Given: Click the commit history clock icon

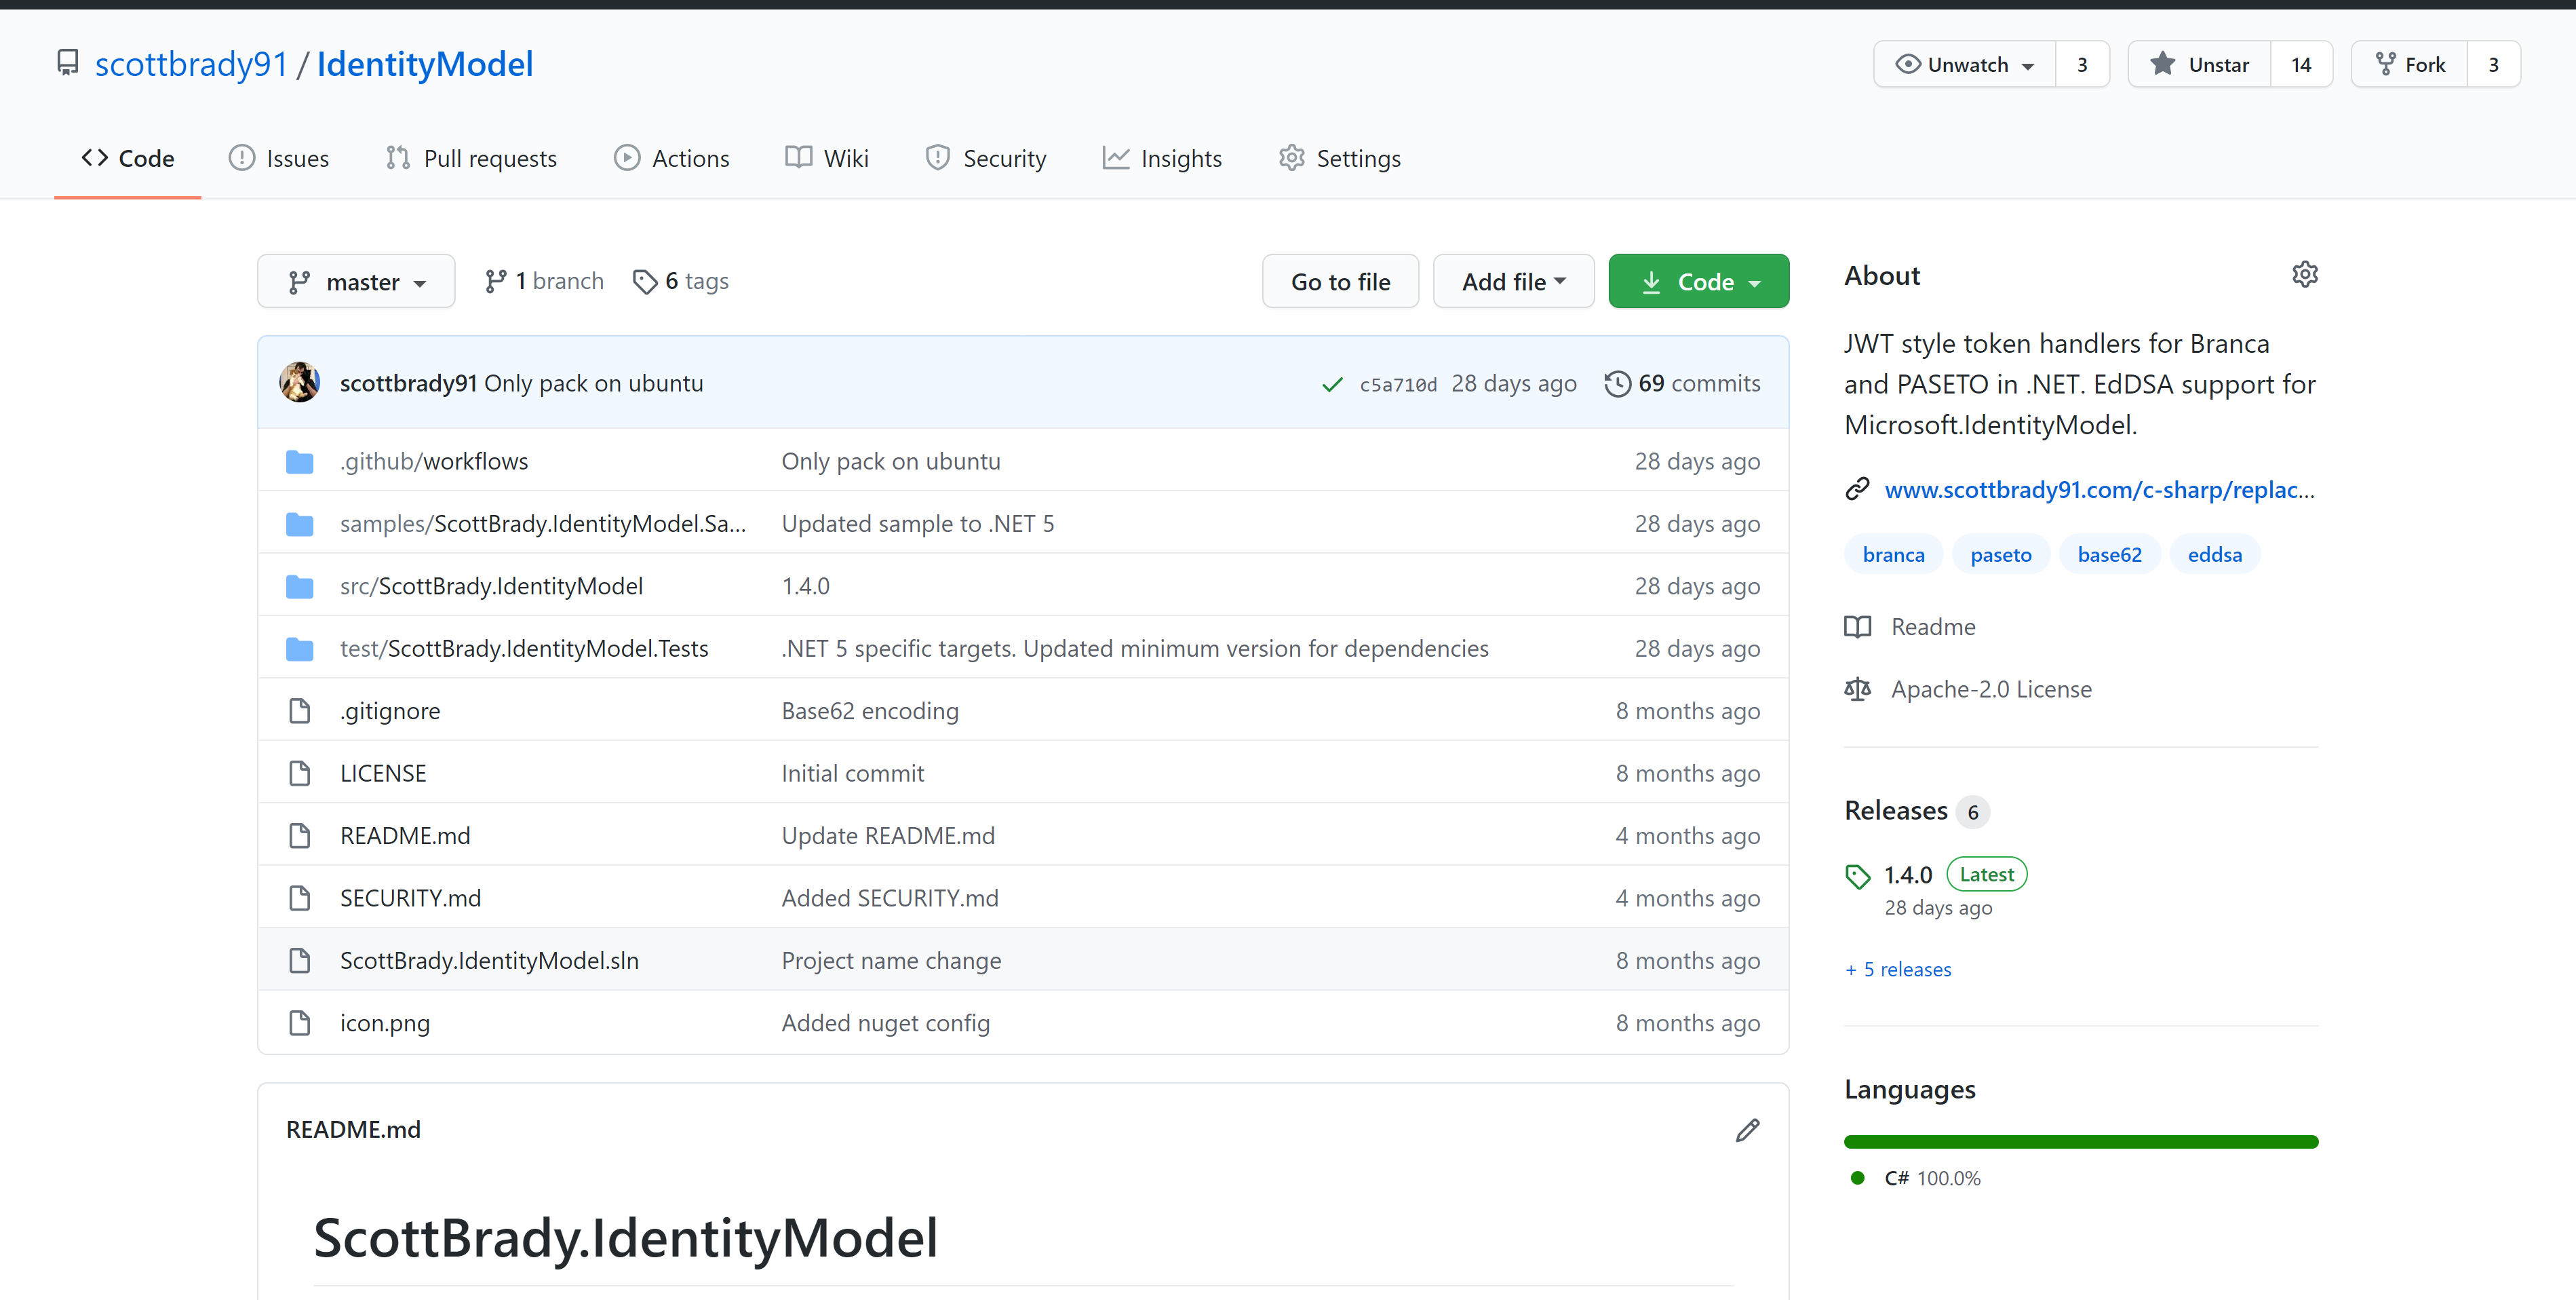Looking at the screenshot, I should (1617, 384).
